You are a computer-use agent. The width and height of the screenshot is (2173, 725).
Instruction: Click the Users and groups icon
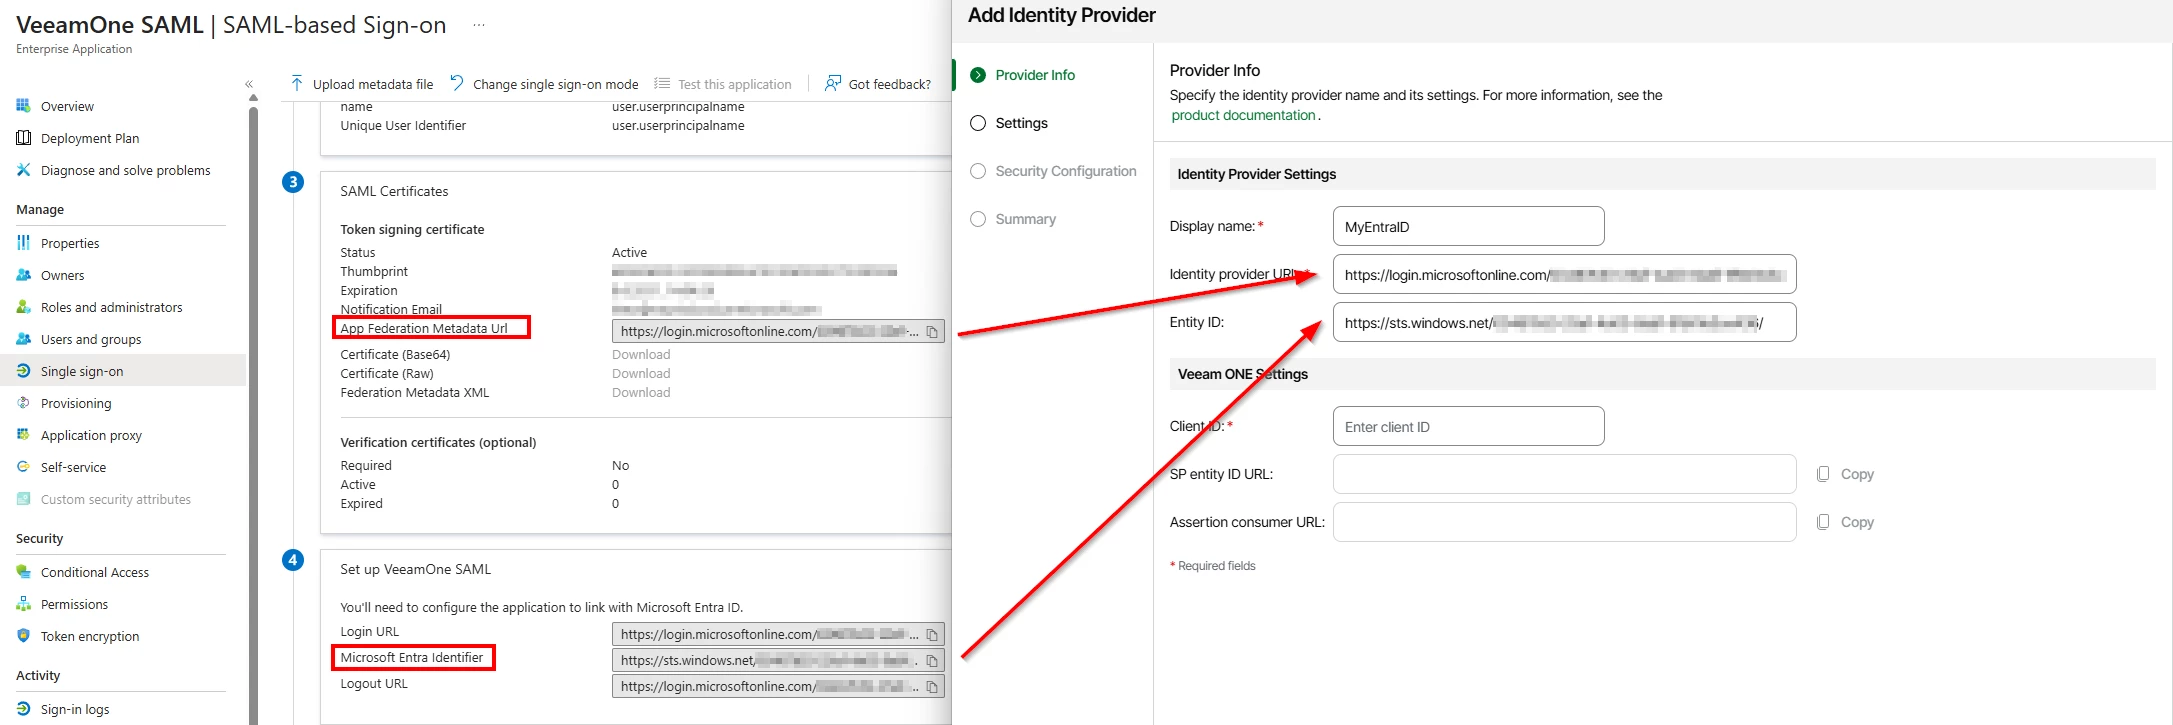(23, 338)
